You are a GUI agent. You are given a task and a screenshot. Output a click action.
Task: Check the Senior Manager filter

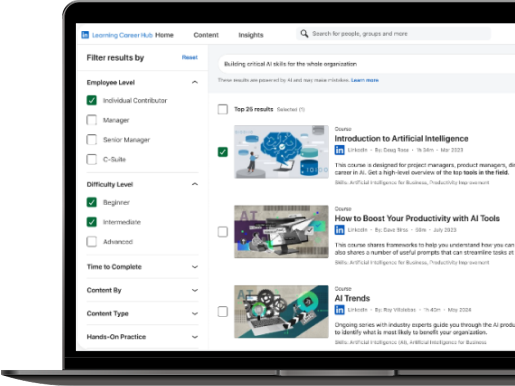tap(92, 140)
